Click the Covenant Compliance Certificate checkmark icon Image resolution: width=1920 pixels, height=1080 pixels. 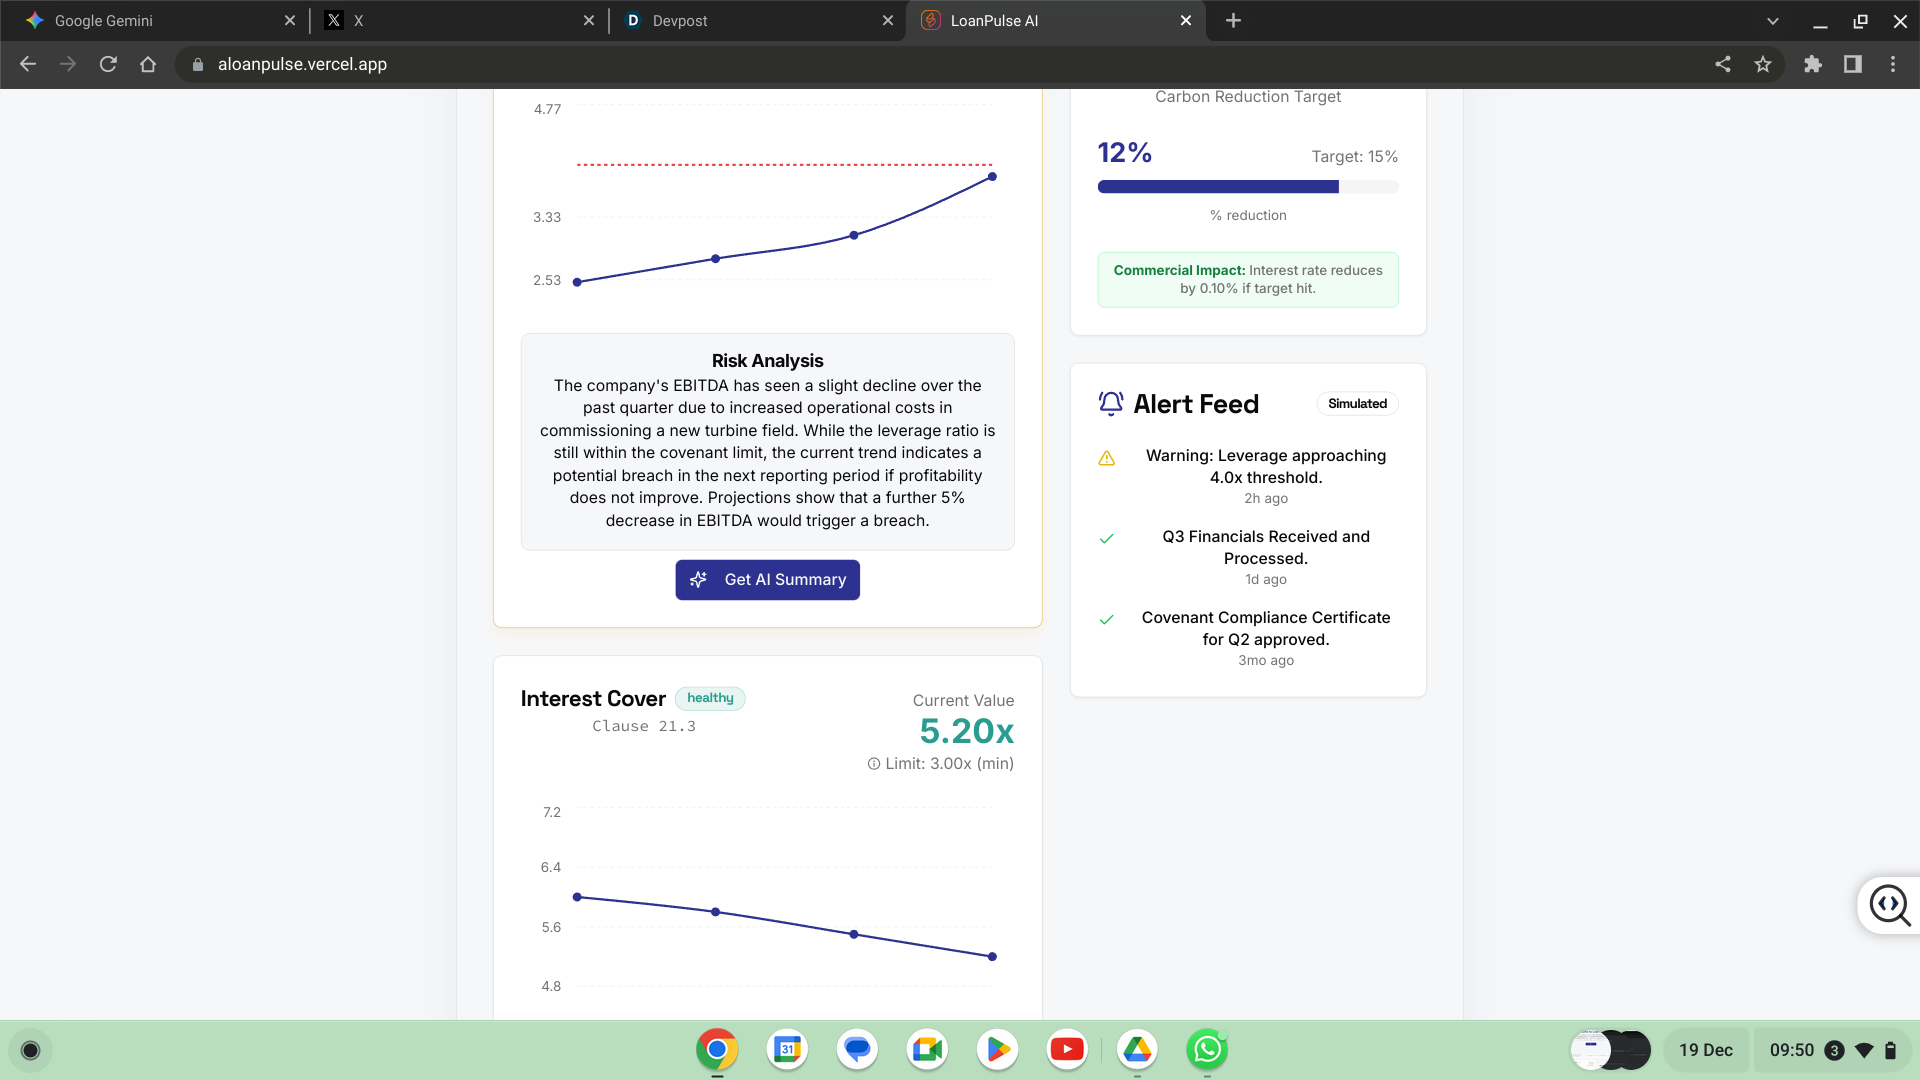pyautogui.click(x=1106, y=620)
